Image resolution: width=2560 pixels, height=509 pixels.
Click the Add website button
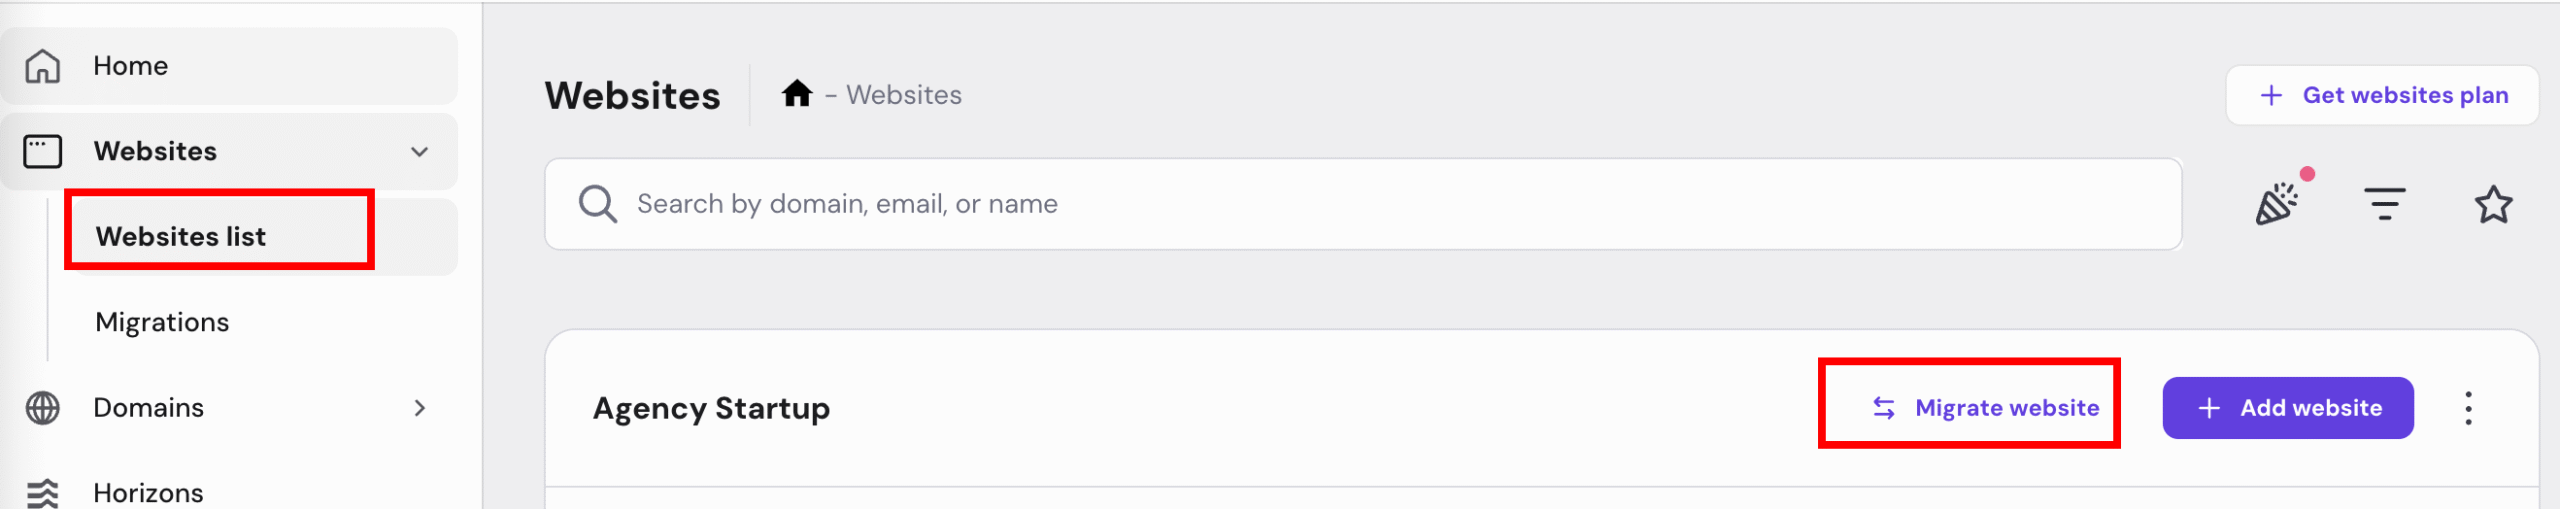click(x=2288, y=408)
